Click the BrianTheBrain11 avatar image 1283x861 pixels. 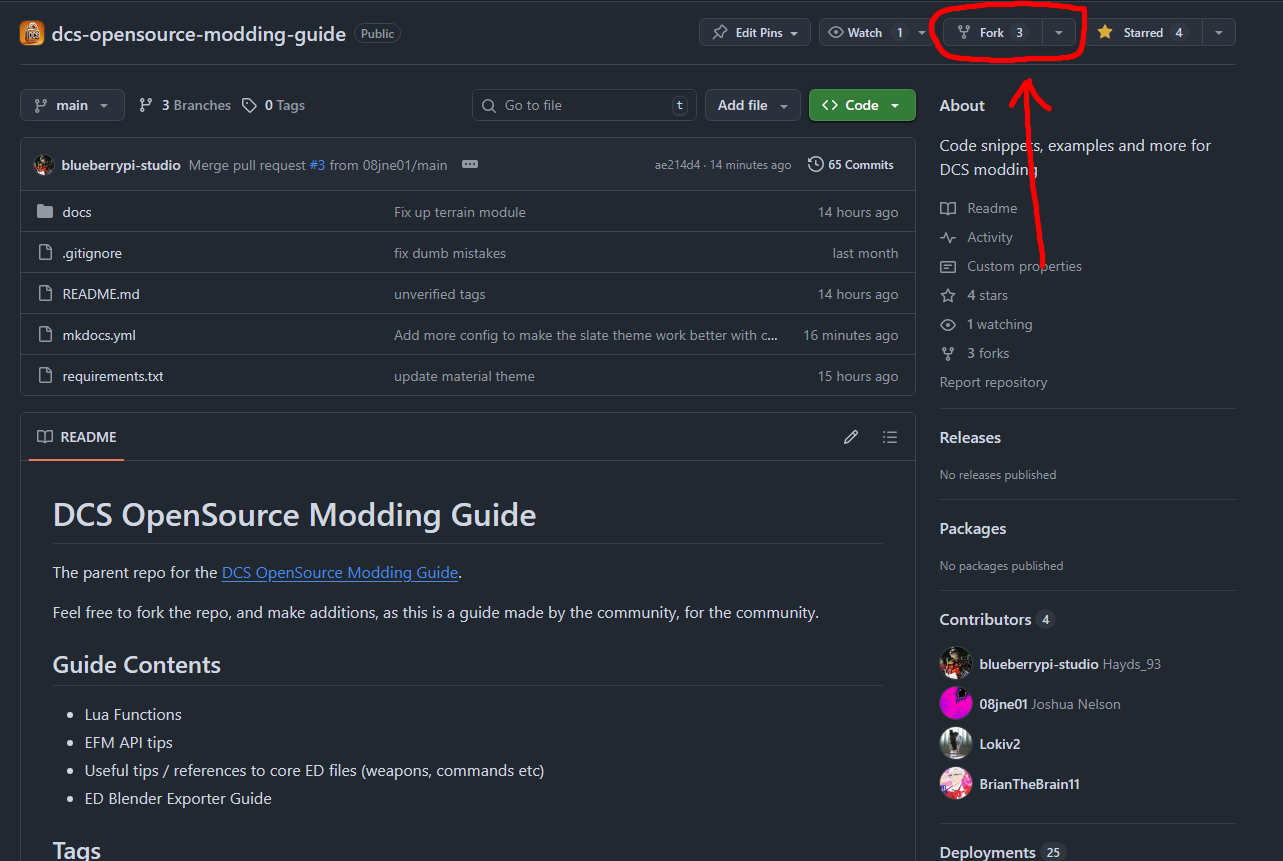coord(956,783)
